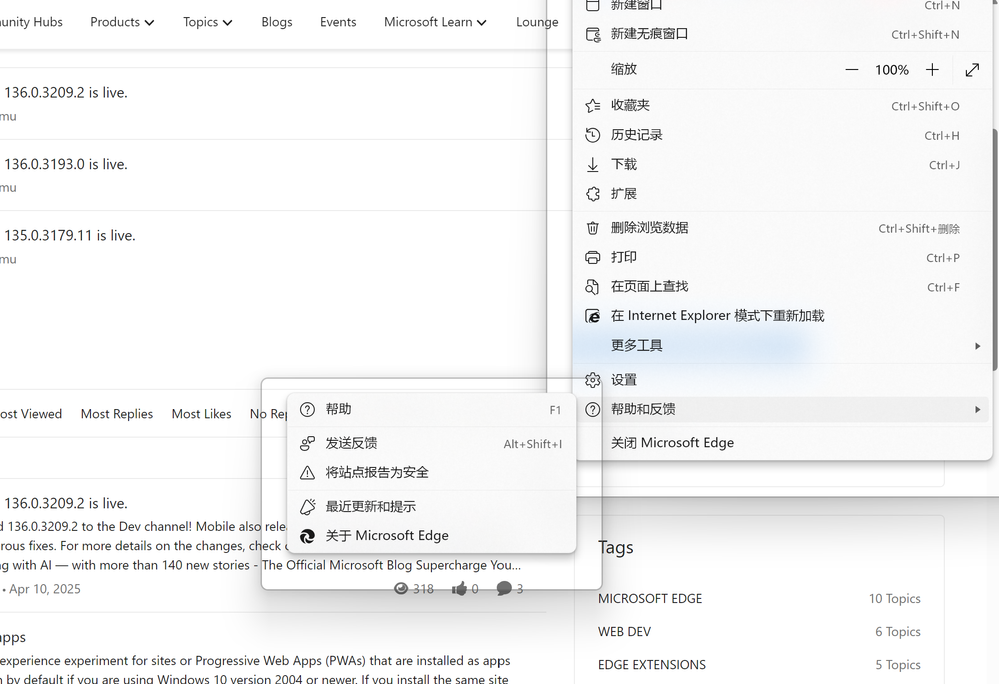Click the views eye icon beside 318

coord(401,588)
